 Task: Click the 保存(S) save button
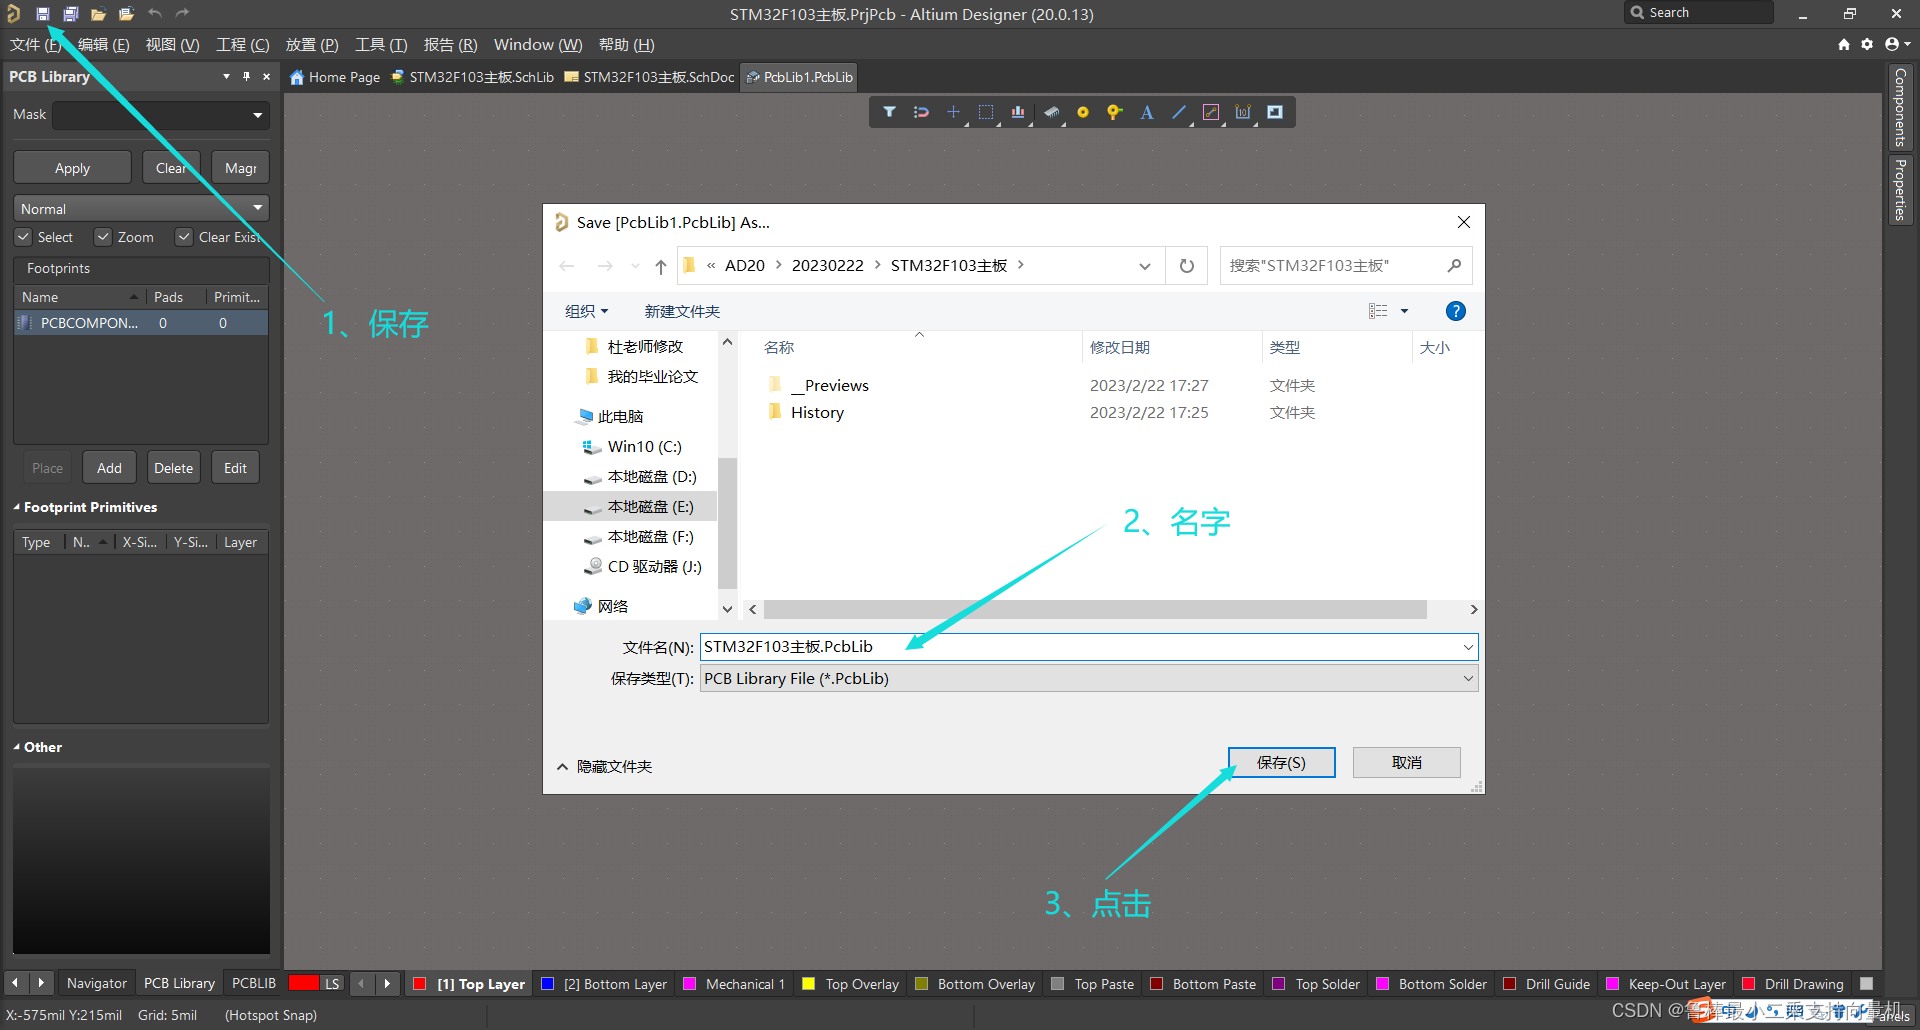[x=1281, y=762]
